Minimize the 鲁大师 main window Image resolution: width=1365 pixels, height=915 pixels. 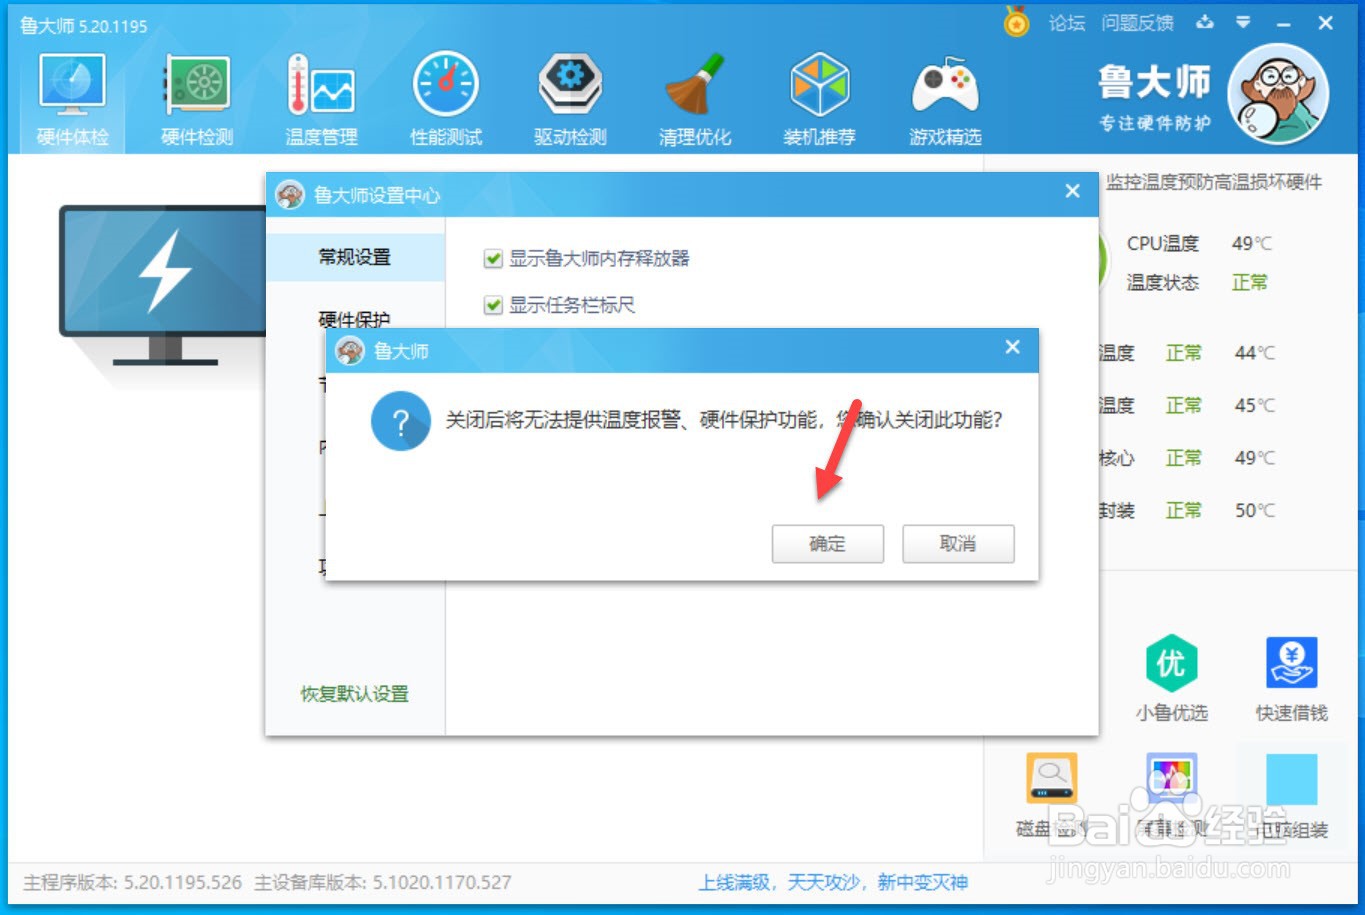(x=1284, y=23)
